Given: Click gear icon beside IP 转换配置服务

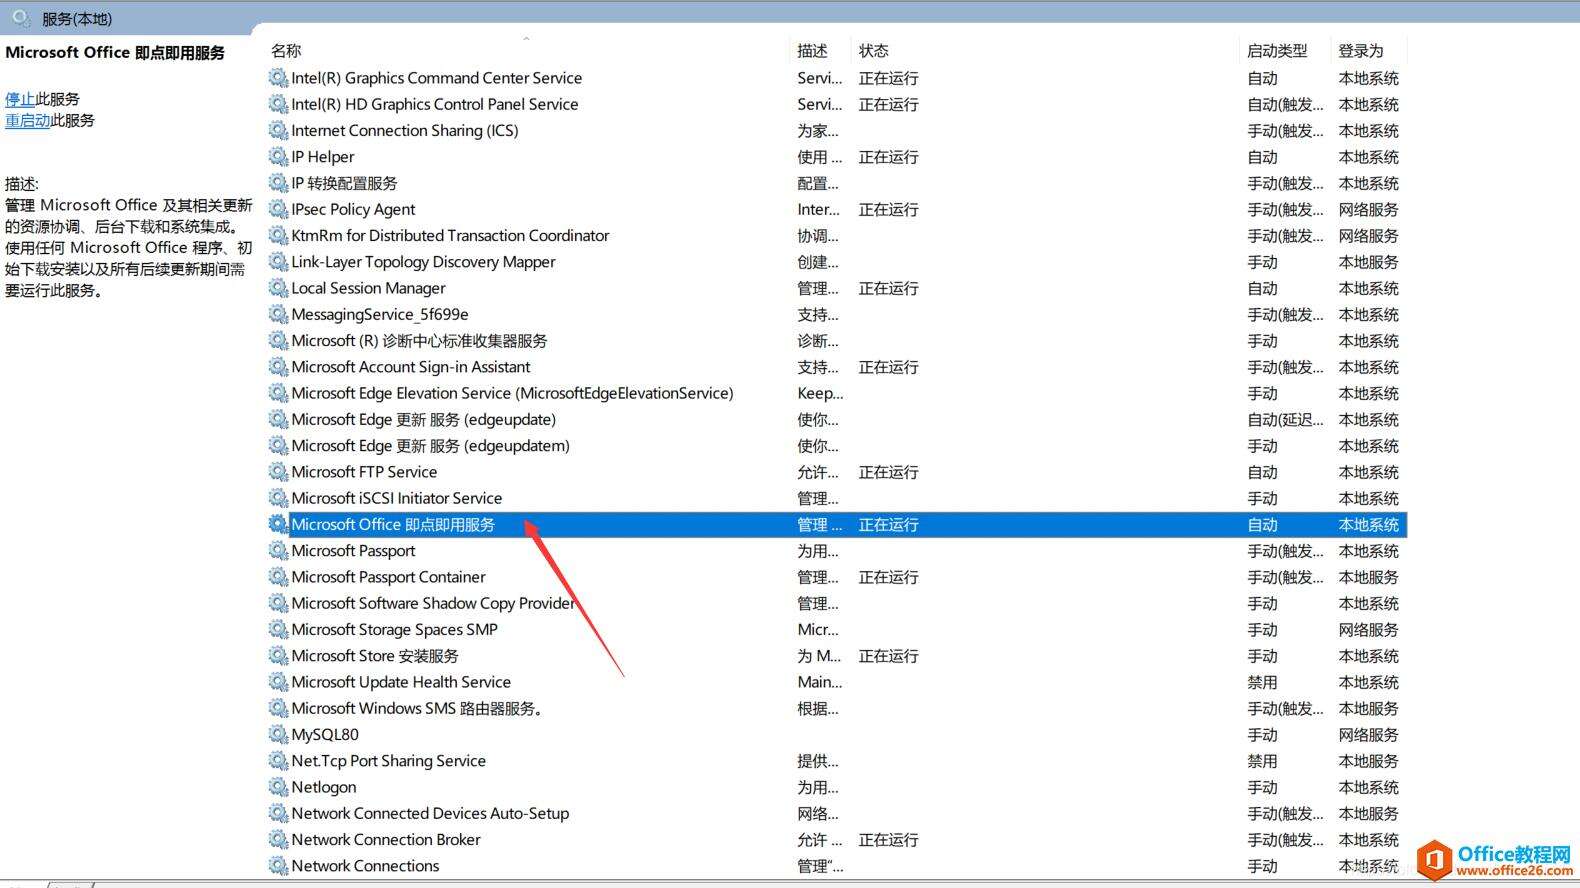Looking at the screenshot, I should tap(278, 183).
